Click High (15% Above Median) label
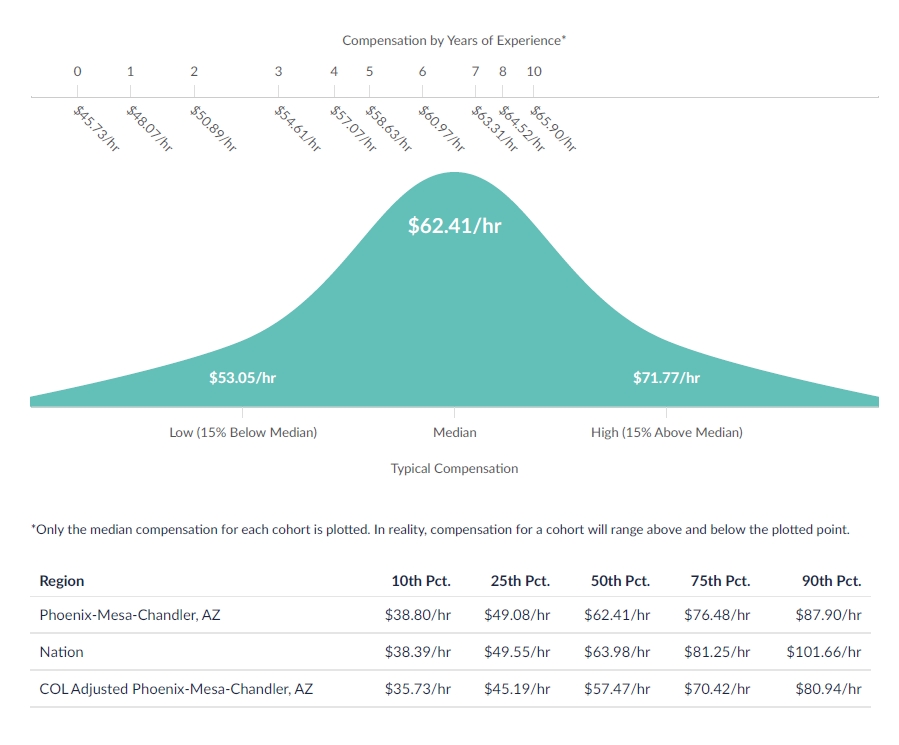This screenshot has height=745, width=899. point(667,432)
